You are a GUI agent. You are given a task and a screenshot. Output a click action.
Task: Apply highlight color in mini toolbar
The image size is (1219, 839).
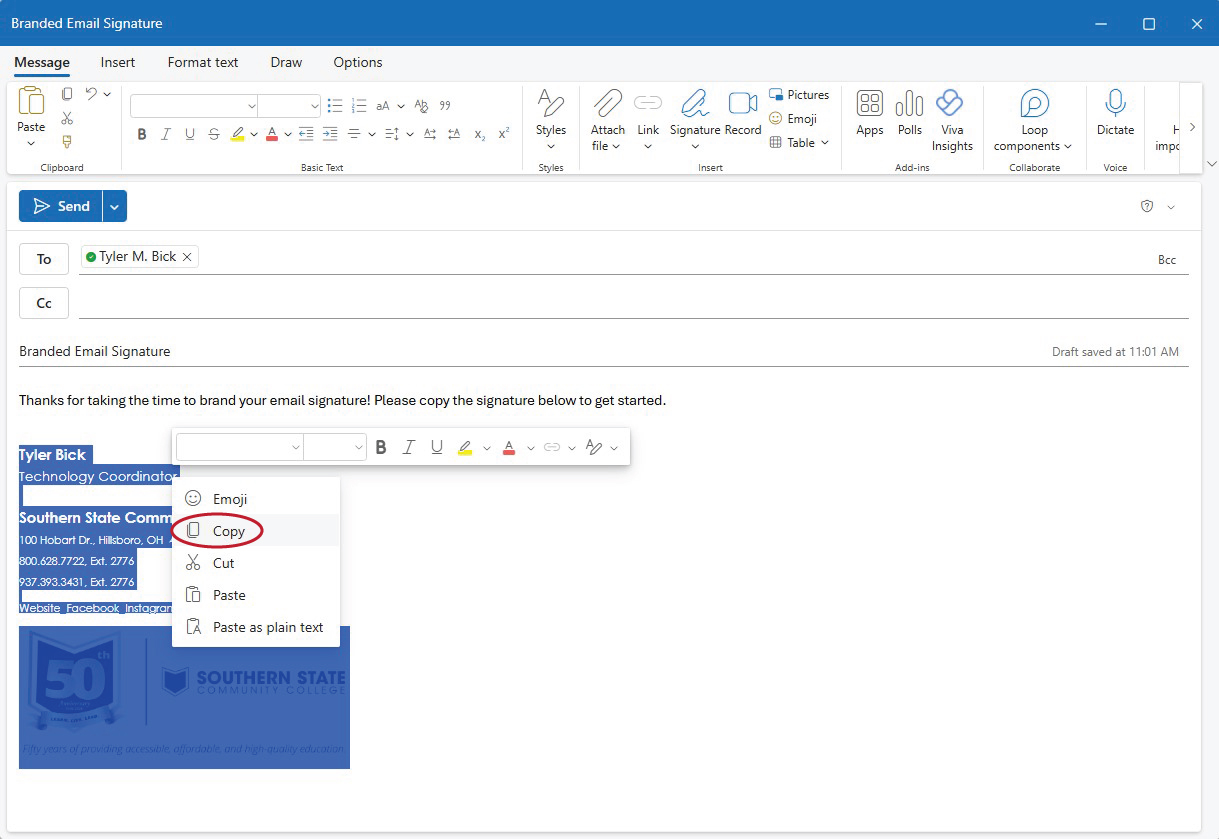(464, 448)
